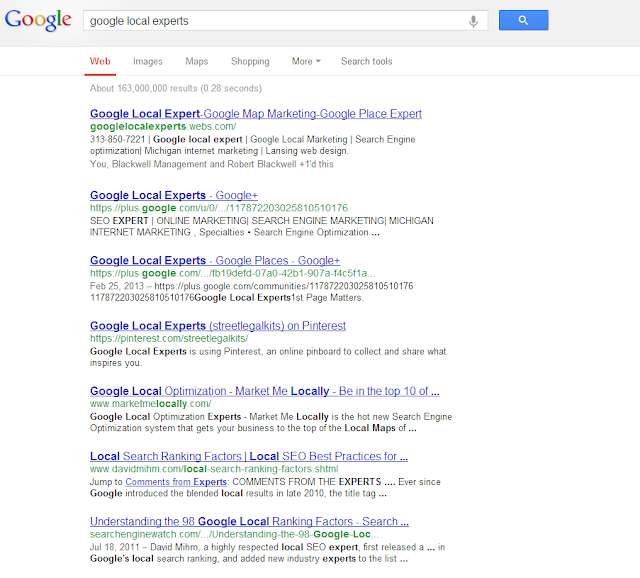Select the Web tab
This screenshot has width=640, height=578.
(100, 61)
